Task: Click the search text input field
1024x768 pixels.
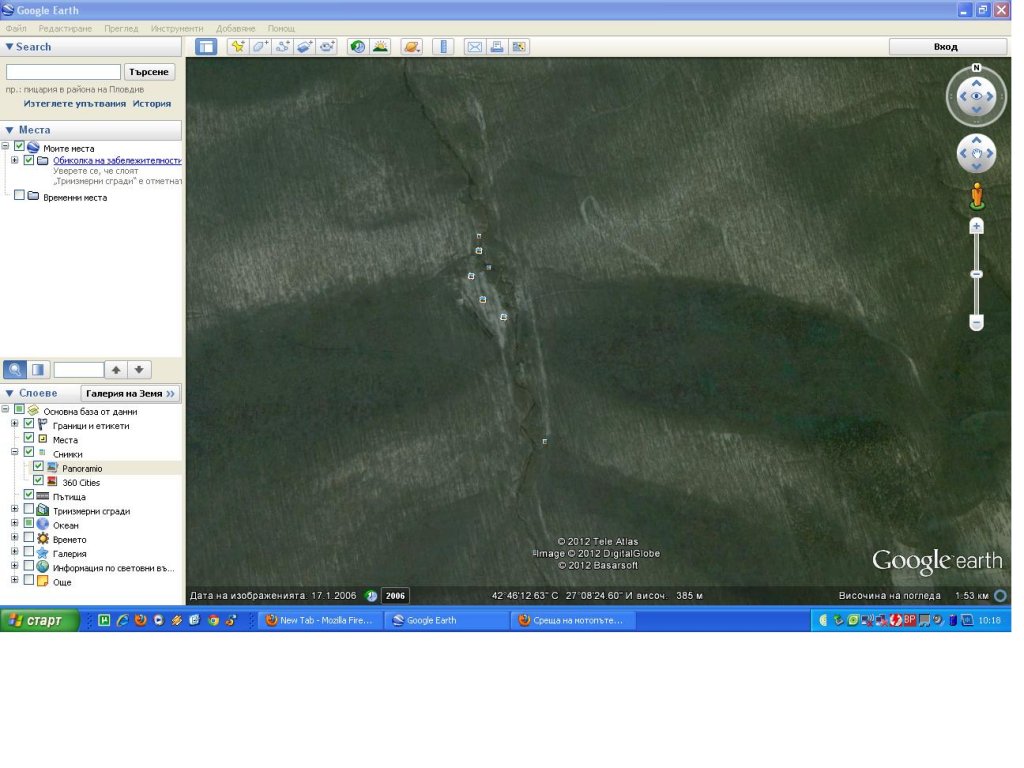Action: coord(63,72)
